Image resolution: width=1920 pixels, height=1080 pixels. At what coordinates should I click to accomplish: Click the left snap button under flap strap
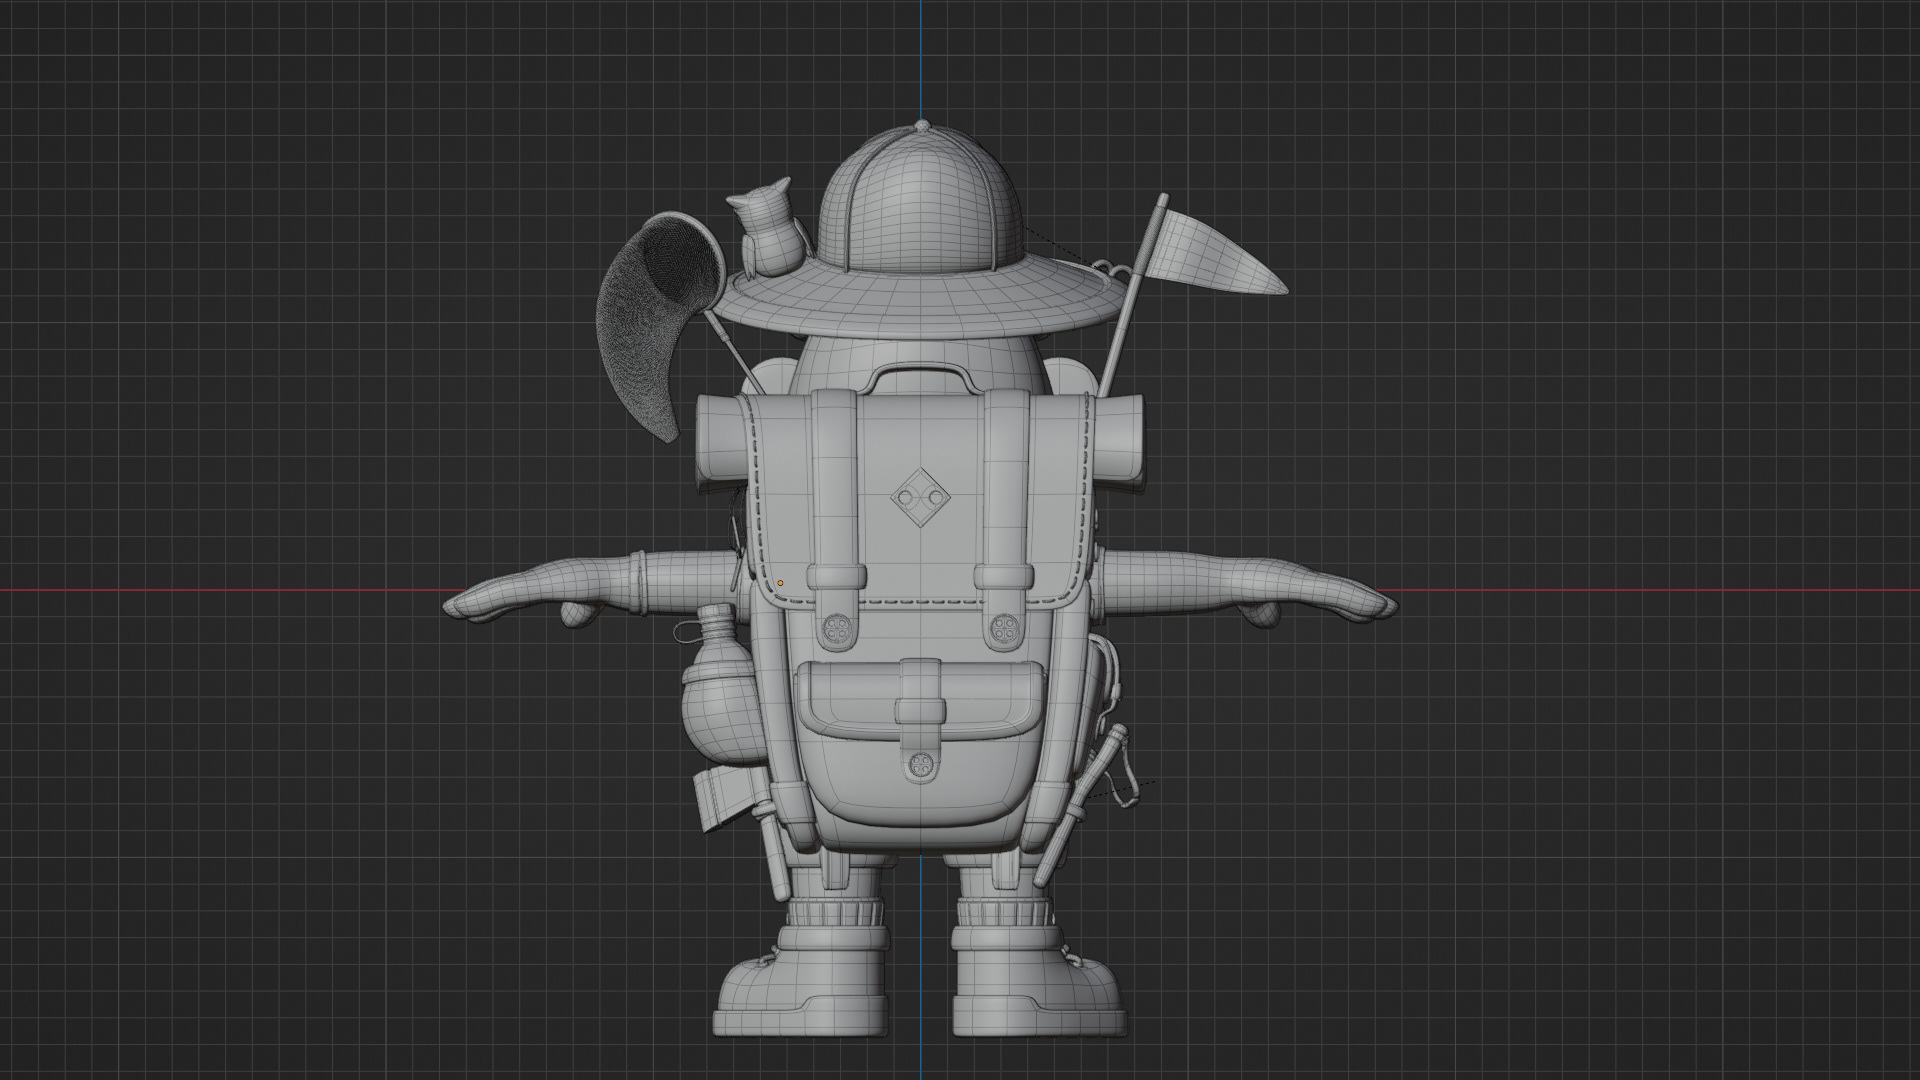point(838,629)
